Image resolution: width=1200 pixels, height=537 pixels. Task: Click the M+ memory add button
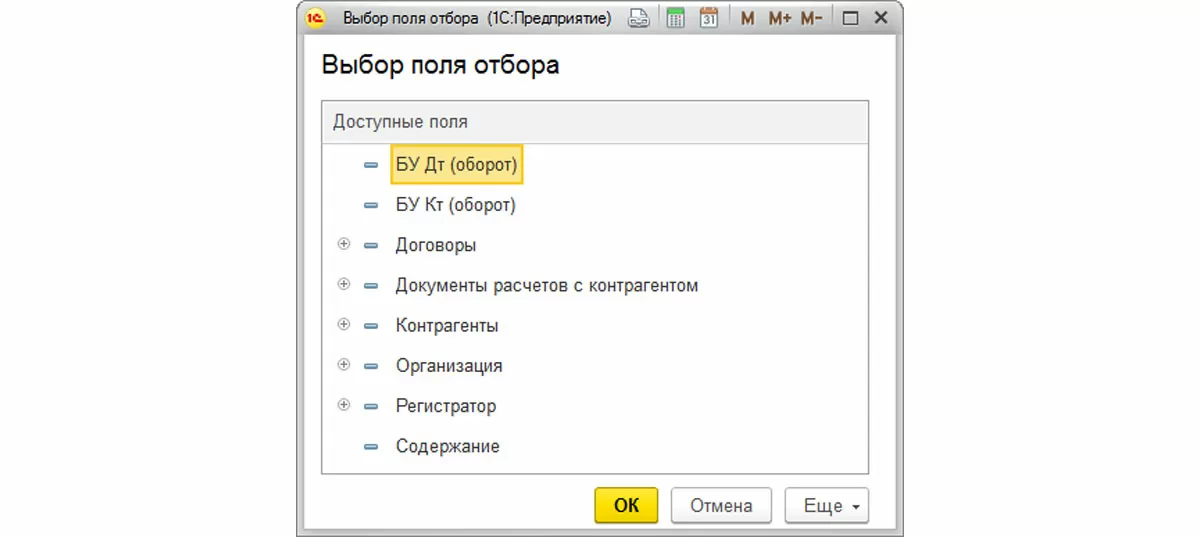click(780, 18)
